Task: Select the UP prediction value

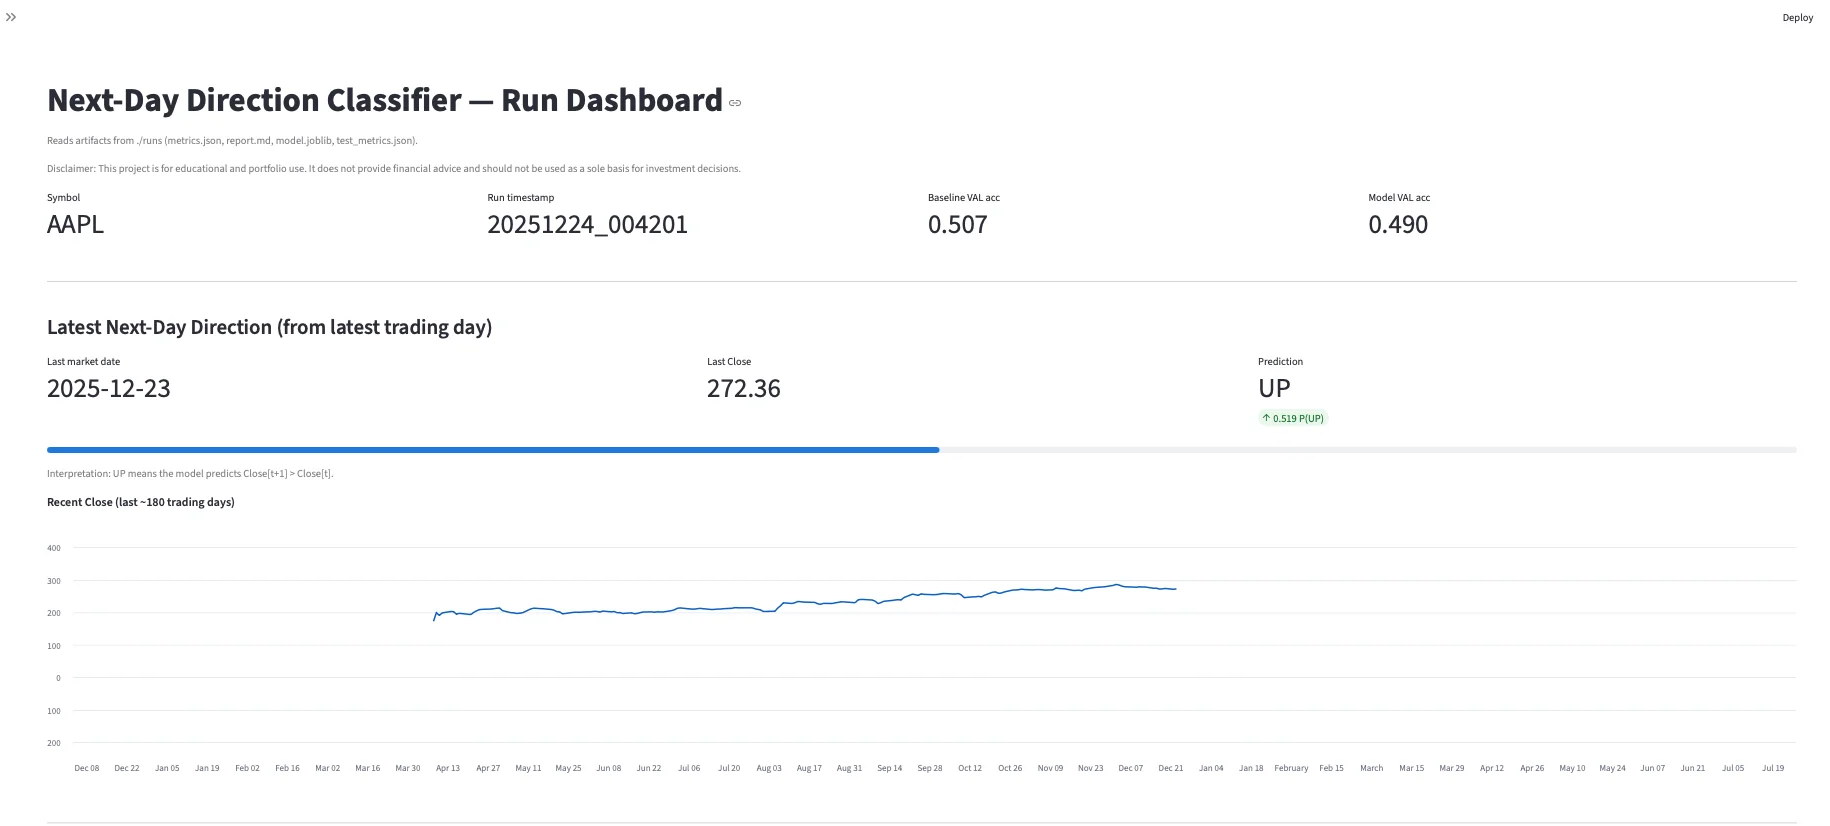Action: tap(1274, 389)
